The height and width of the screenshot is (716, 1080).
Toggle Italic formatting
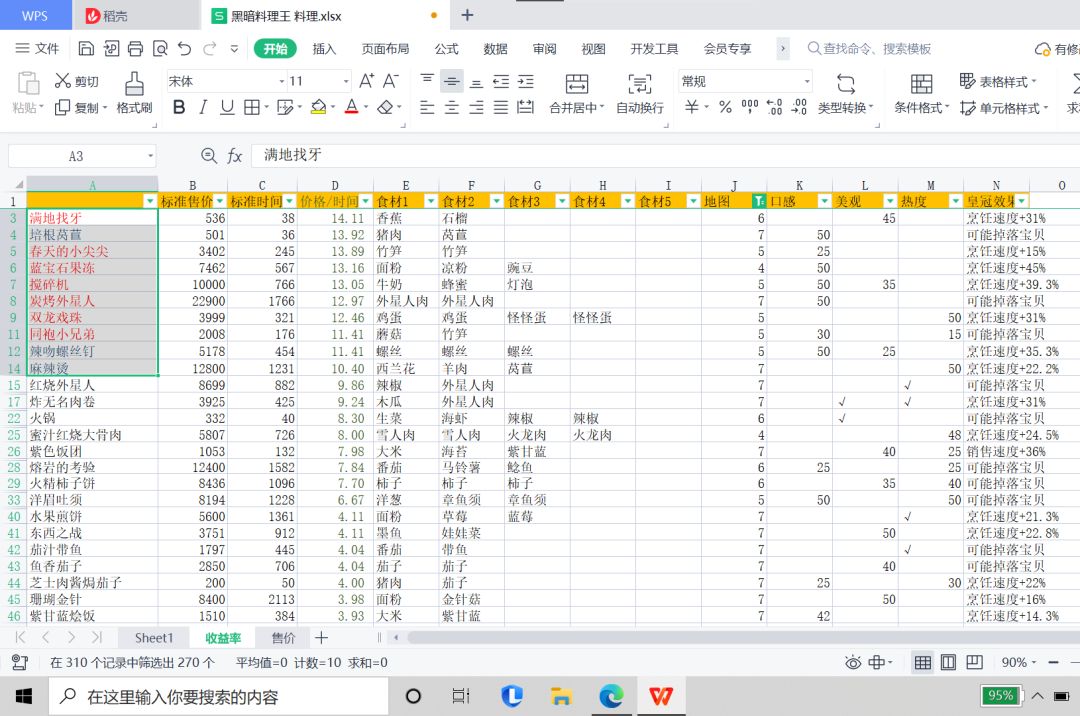click(x=203, y=108)
